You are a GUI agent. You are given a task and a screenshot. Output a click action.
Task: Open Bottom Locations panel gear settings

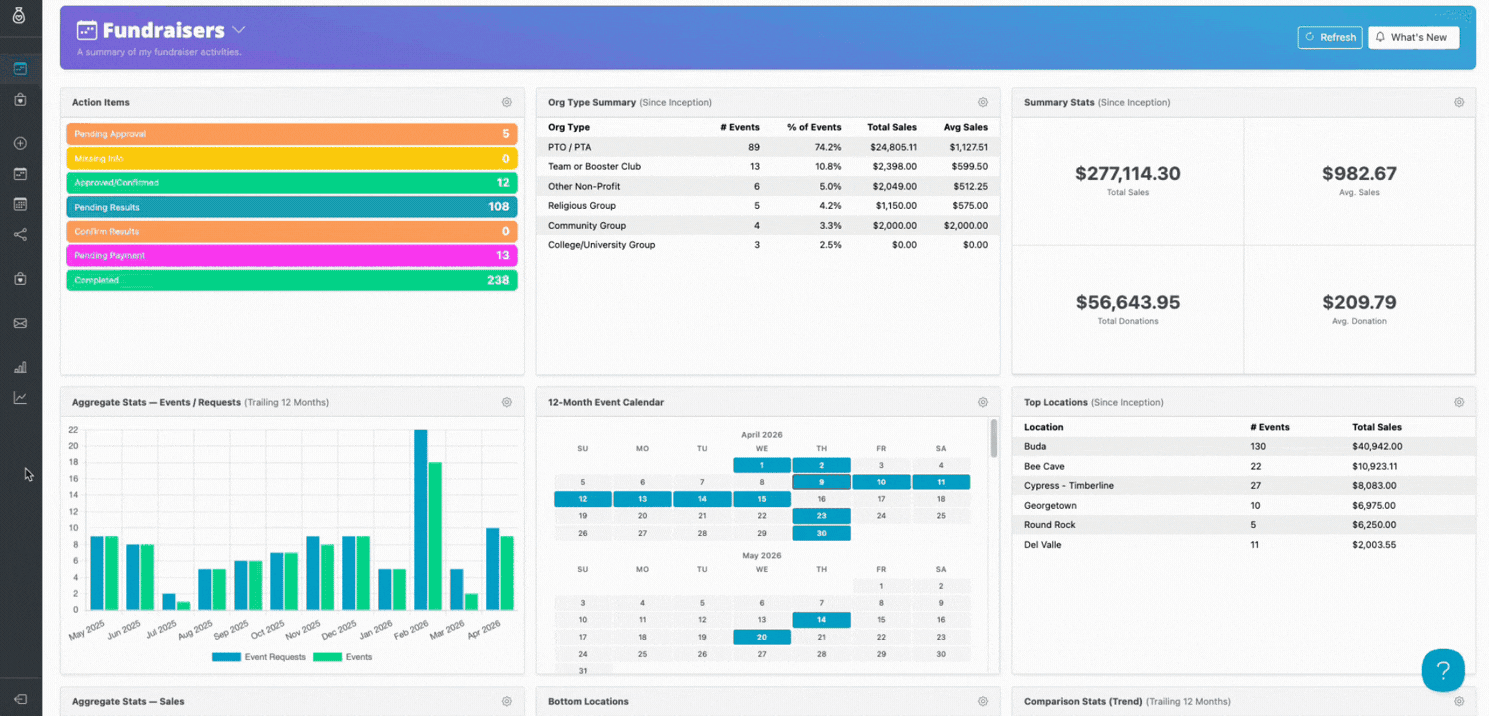point(983,701)
